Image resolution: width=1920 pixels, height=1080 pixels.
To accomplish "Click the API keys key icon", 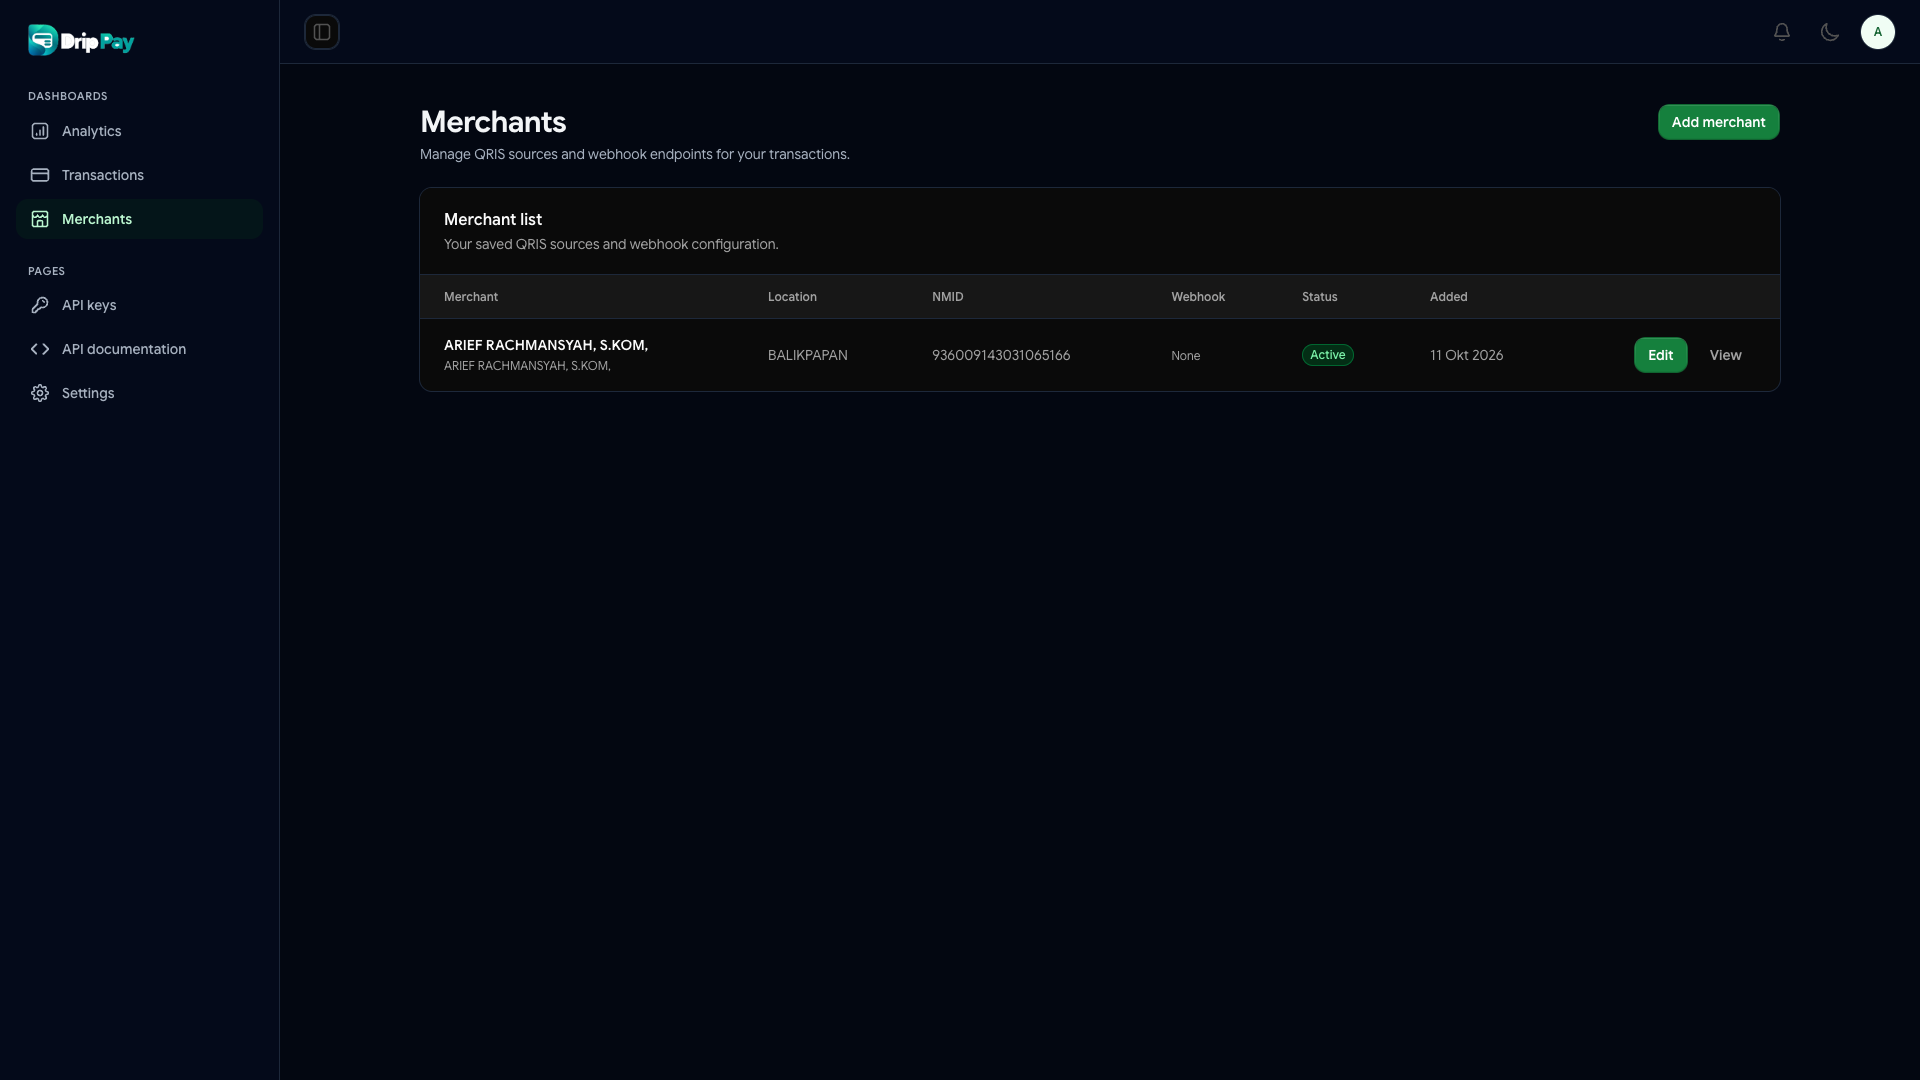I will tap(40, 305).
